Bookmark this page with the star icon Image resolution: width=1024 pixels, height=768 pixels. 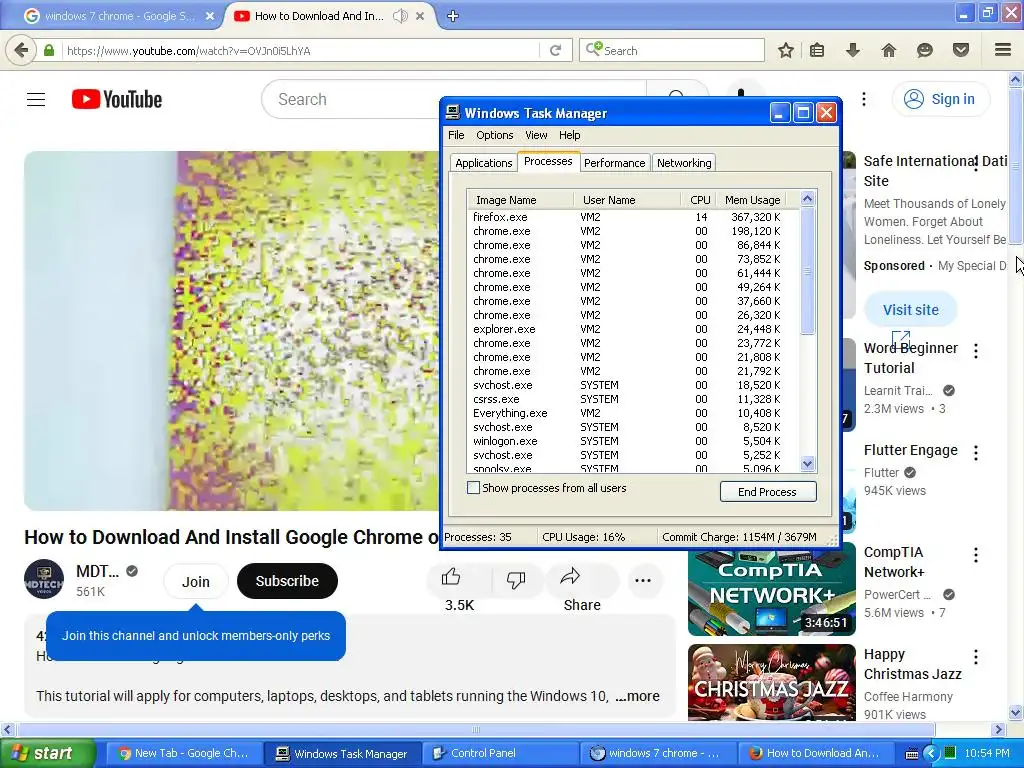786,50
